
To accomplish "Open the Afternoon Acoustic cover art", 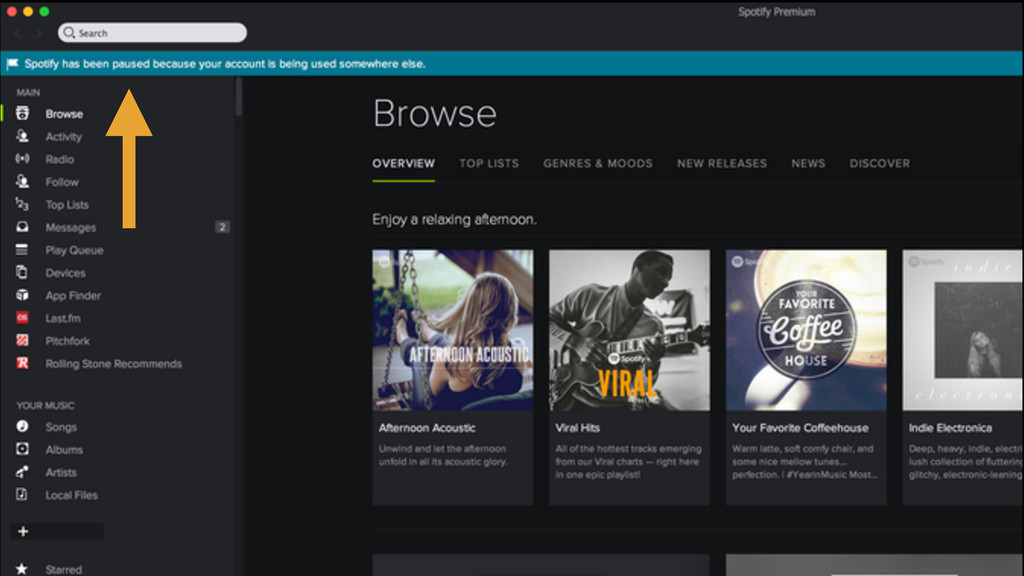I will pyautogui.click(x=453, y=330).
